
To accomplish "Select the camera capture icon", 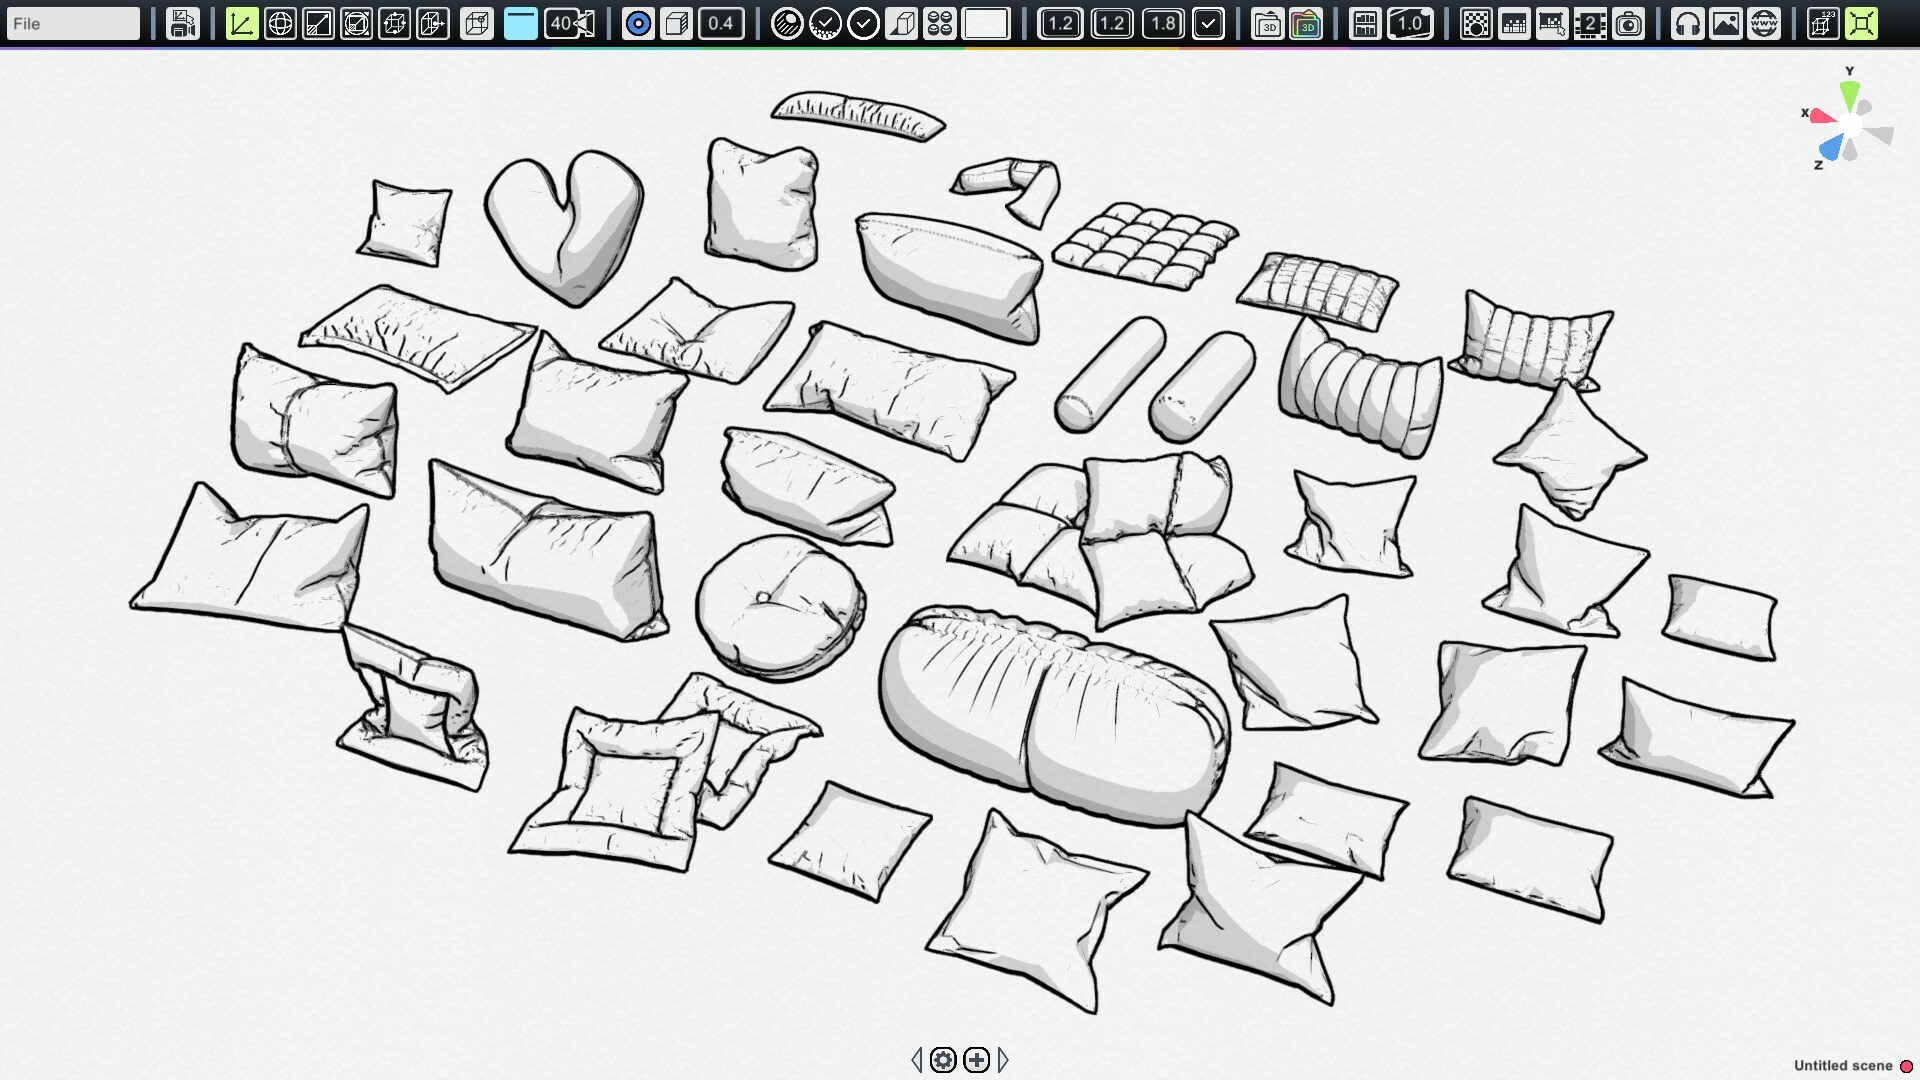I will [x=1629, y=23].
